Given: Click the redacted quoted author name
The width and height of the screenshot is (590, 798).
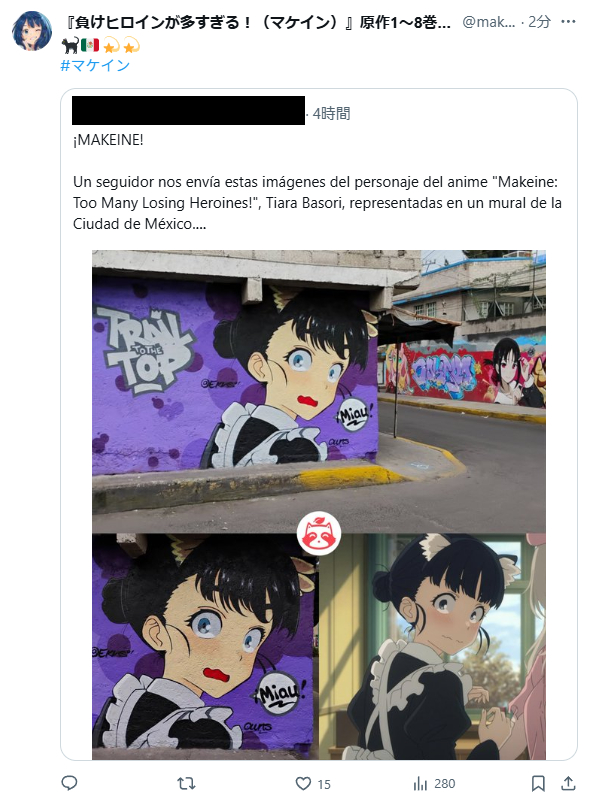Looking at the screenshot, I should pyautogui.click(x=188, y=110).
